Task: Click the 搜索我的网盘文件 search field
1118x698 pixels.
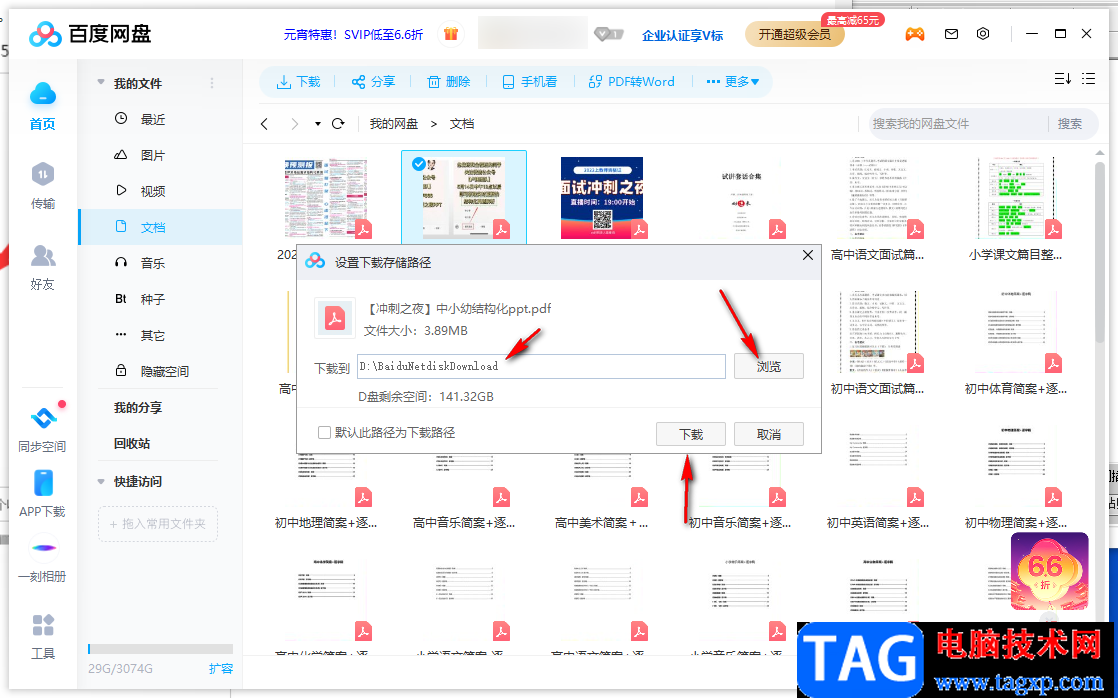Action: [958, 123]
